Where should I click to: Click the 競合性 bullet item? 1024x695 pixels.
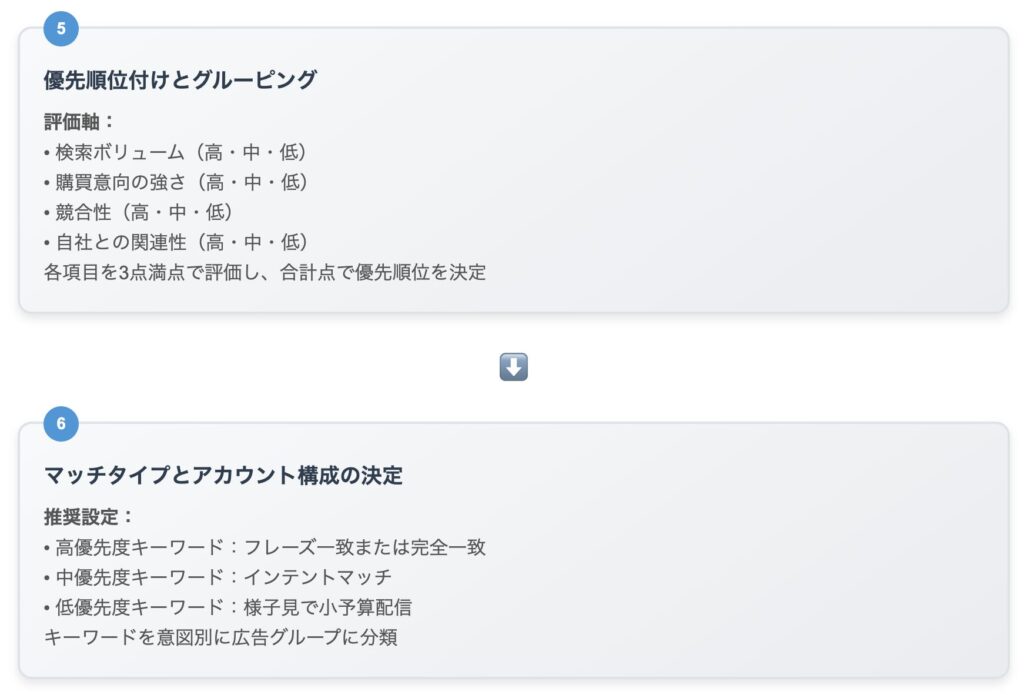tap(138, 212)
